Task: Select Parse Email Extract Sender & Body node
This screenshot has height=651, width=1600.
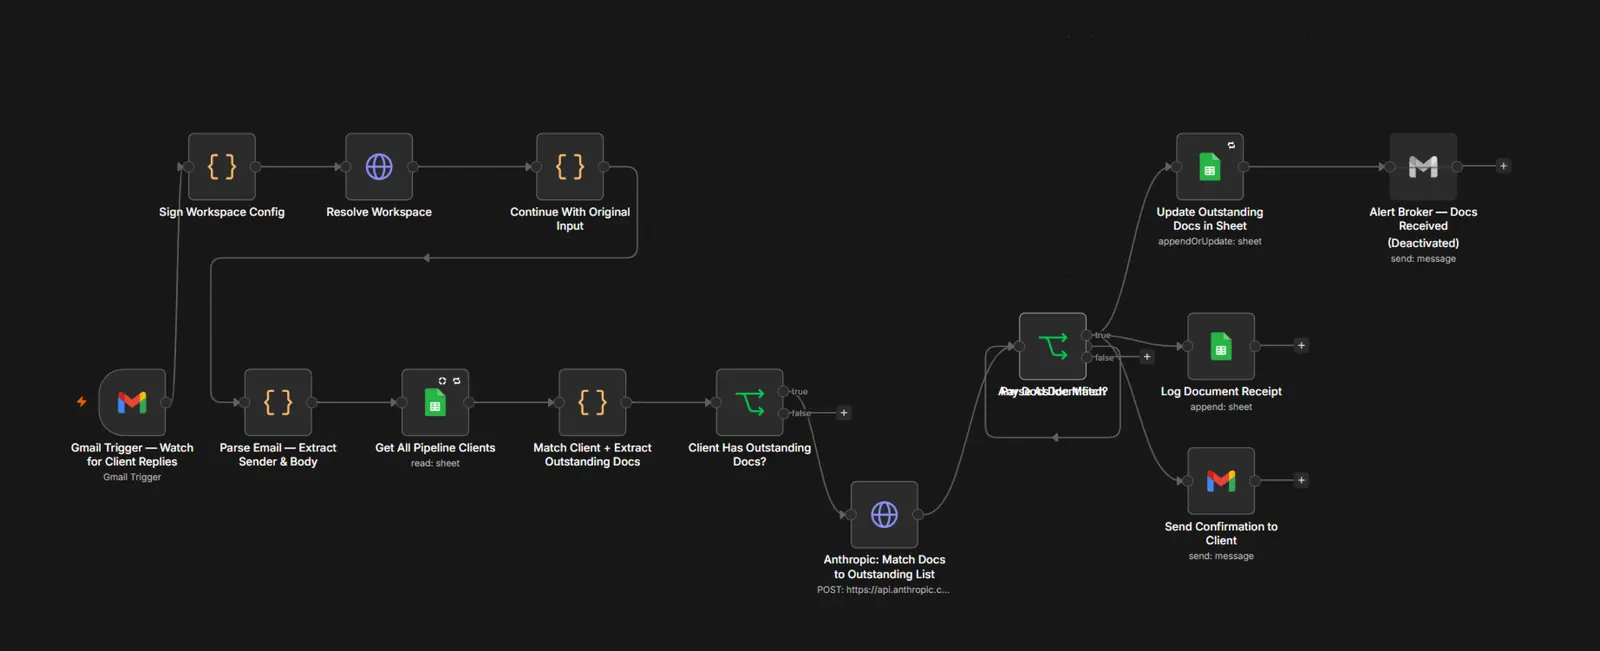Action: pos(278,402)
